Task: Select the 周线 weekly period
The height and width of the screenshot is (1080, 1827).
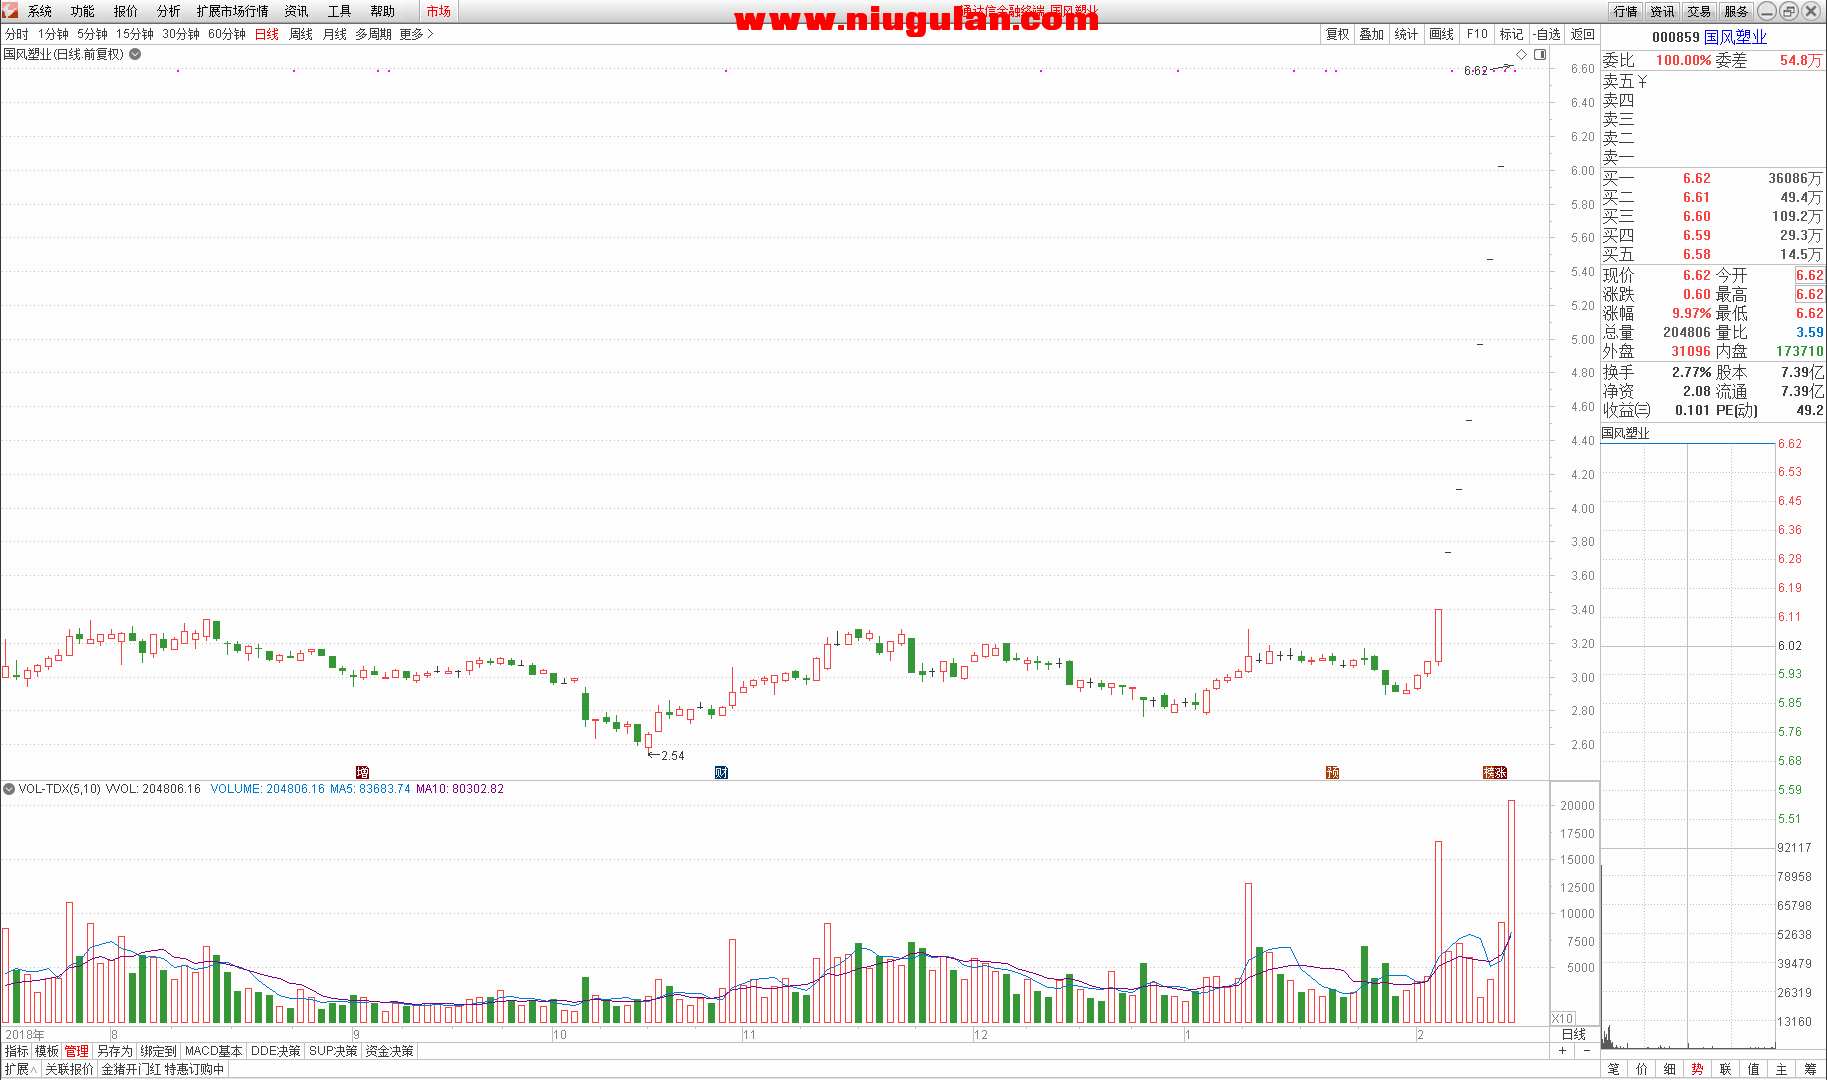Action: (x=301, y=34)
